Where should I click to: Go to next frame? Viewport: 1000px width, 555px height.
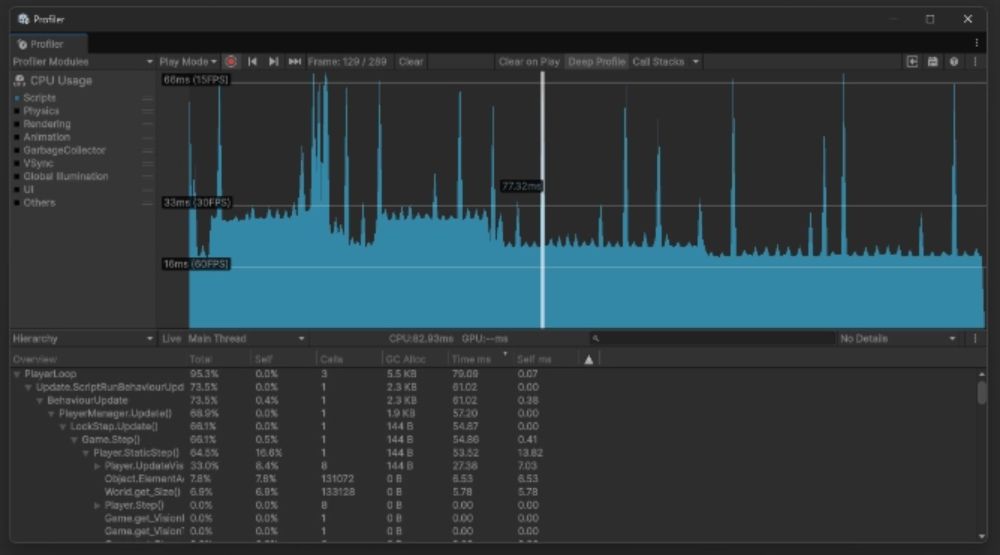(274, 62)
